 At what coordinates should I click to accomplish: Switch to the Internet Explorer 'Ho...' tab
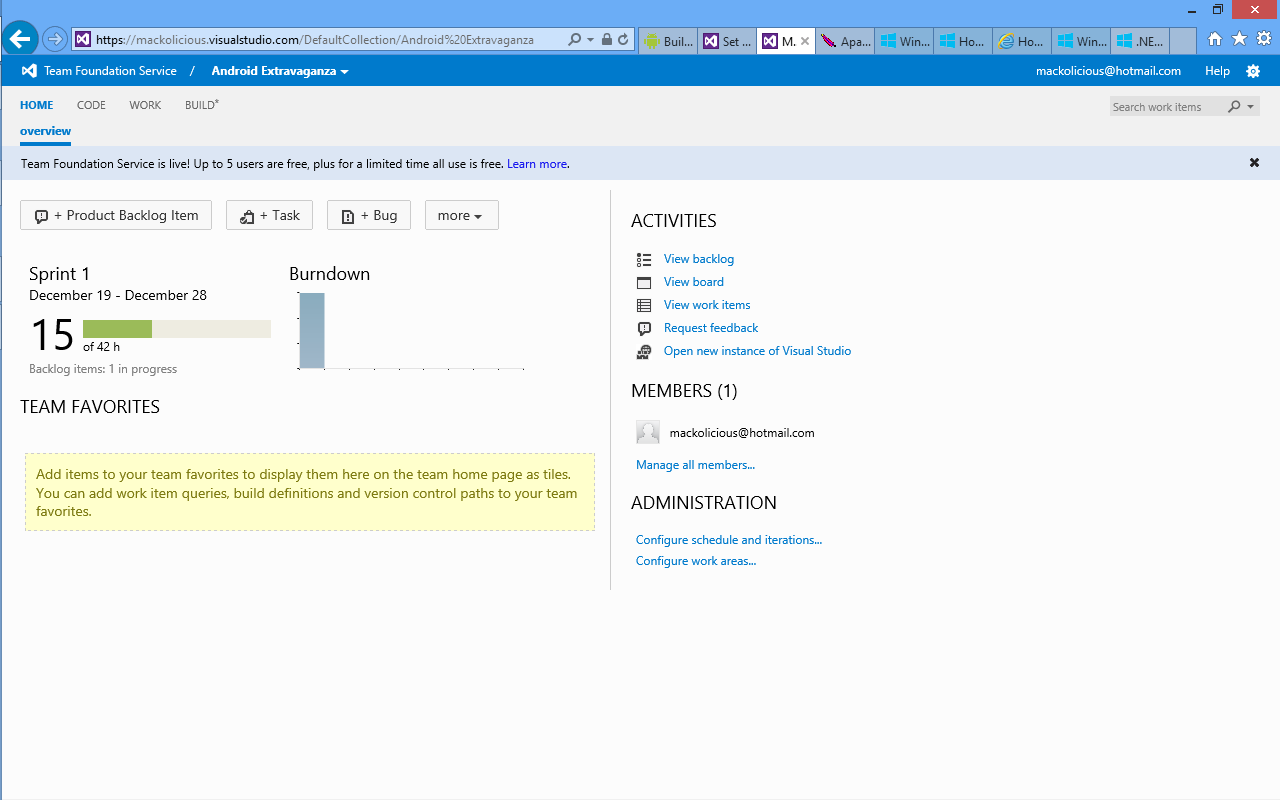point(1021,41)
